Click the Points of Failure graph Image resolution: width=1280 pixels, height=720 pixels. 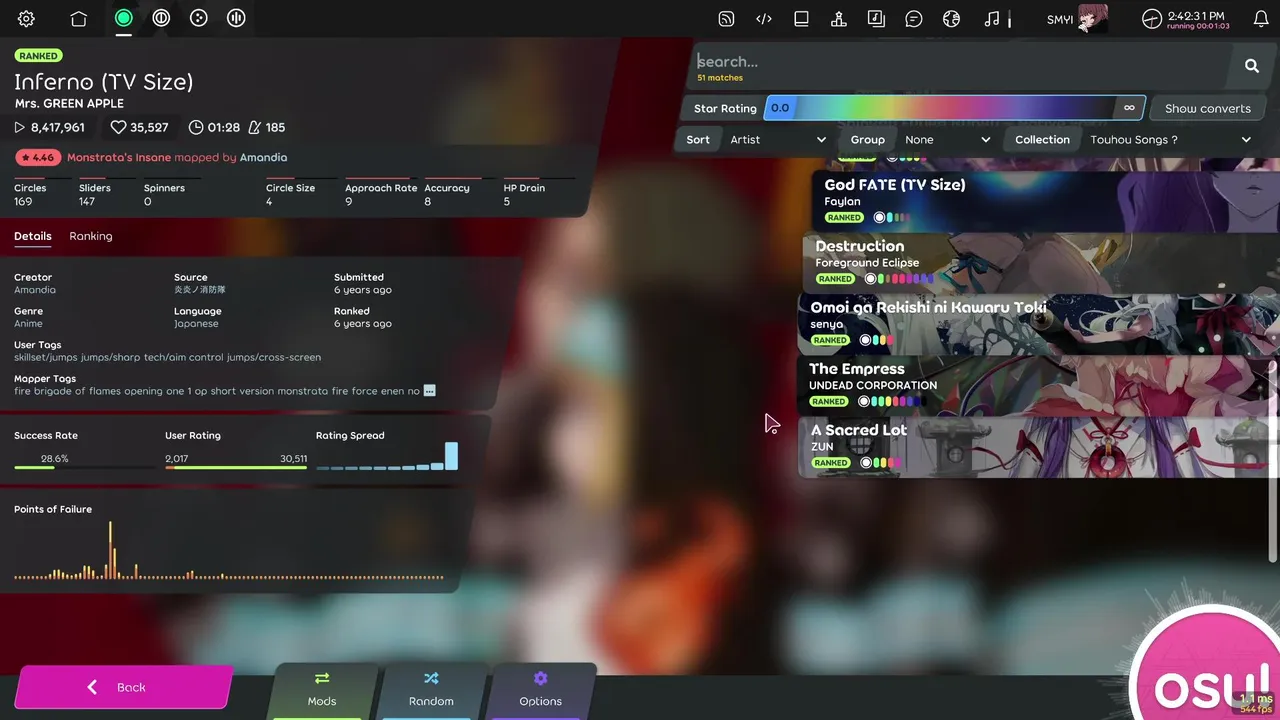tap(229, 550)
